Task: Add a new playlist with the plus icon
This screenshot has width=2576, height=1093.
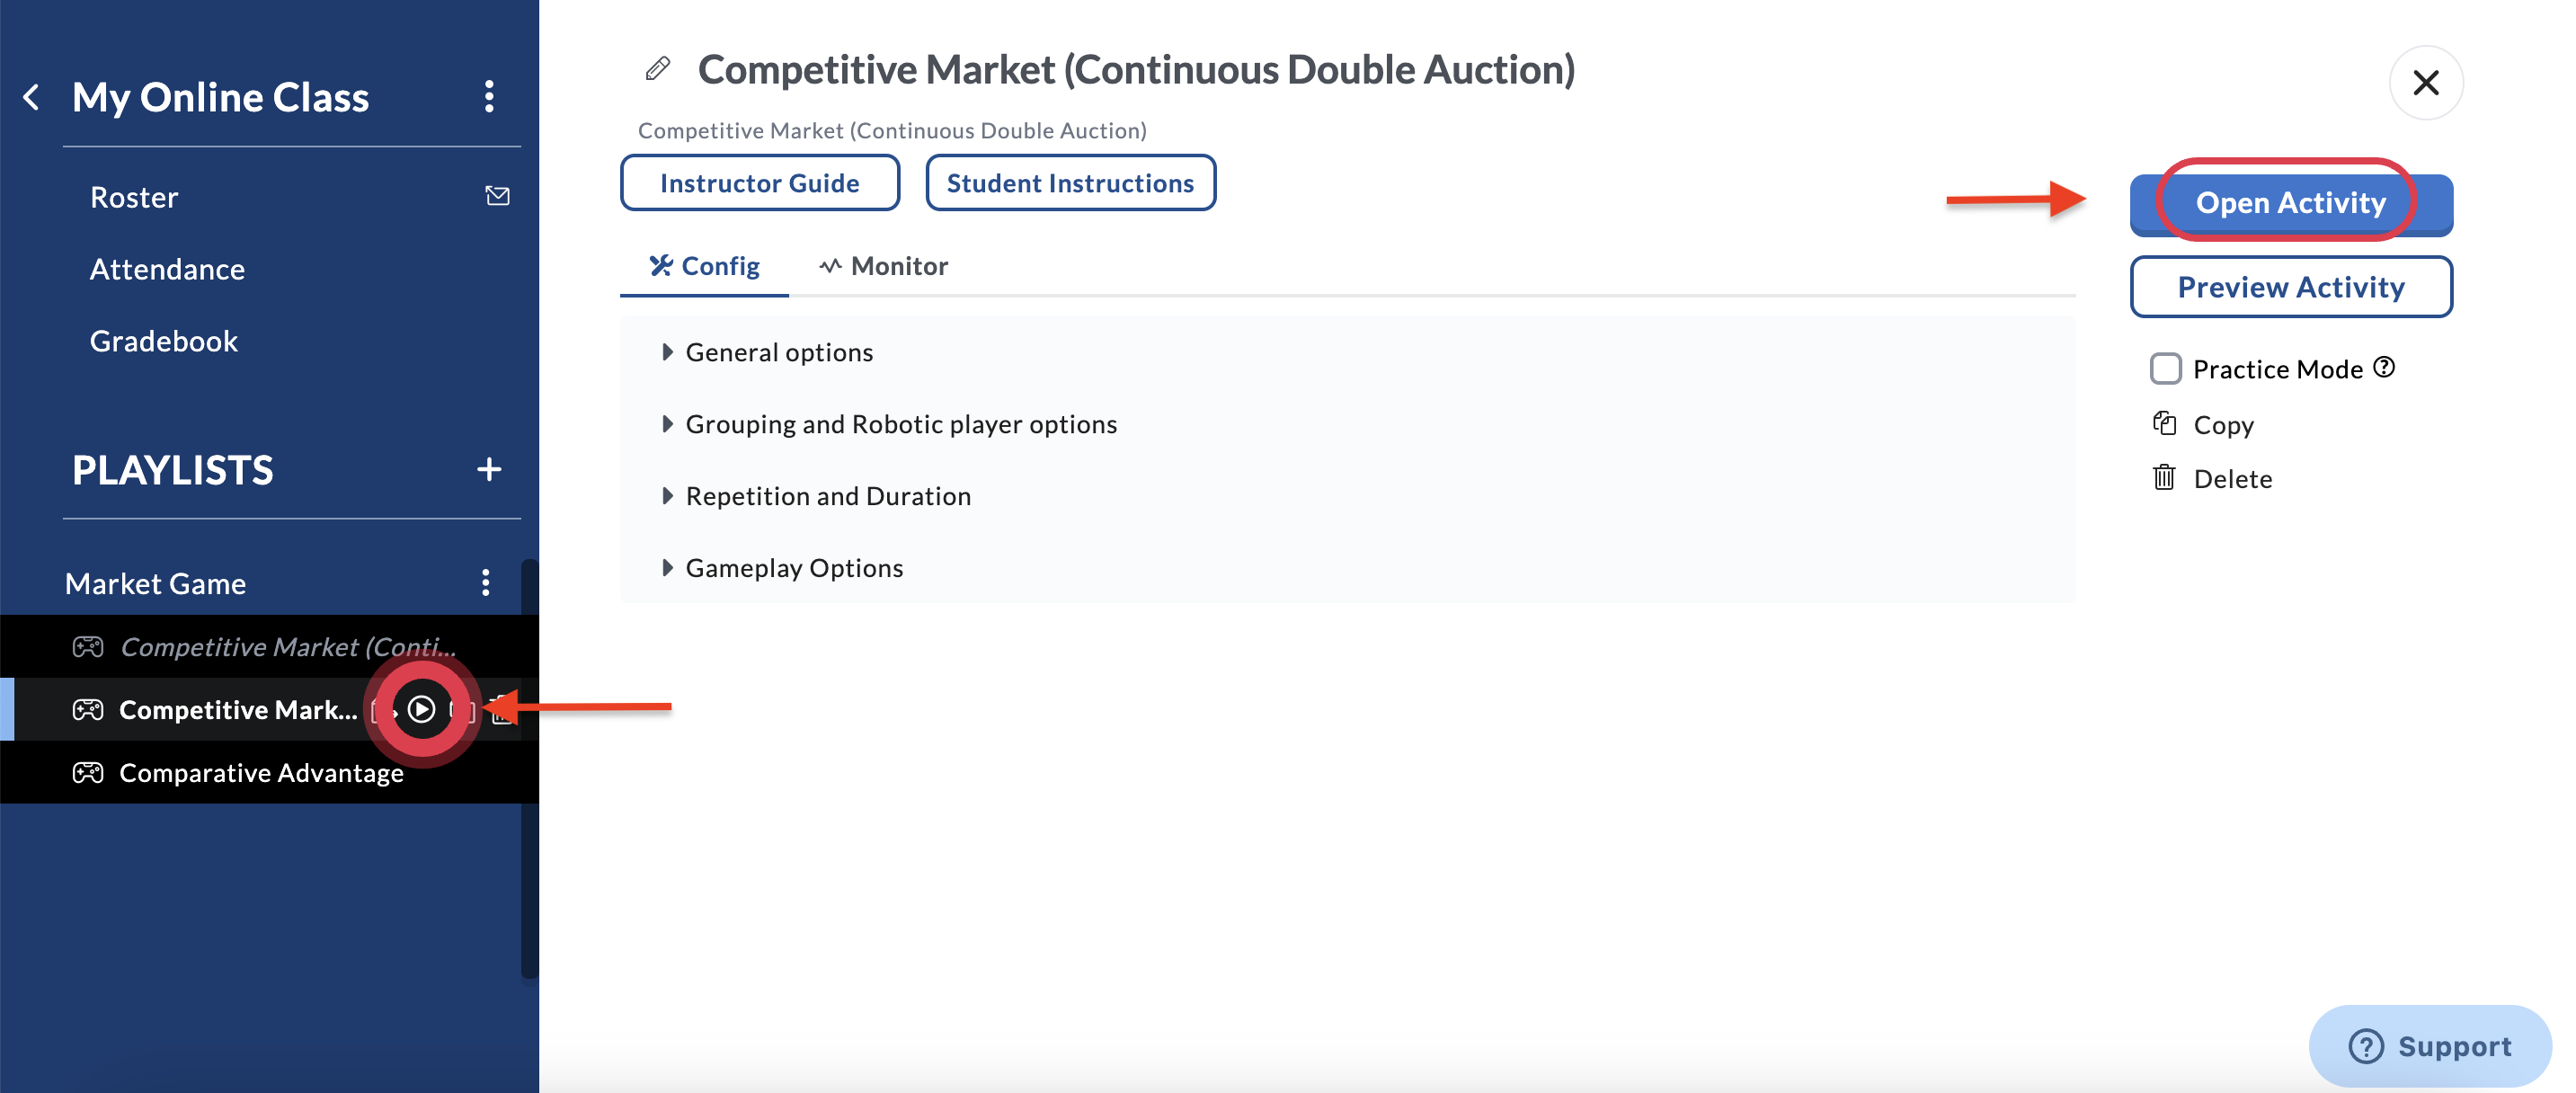Action: [489, 469]
